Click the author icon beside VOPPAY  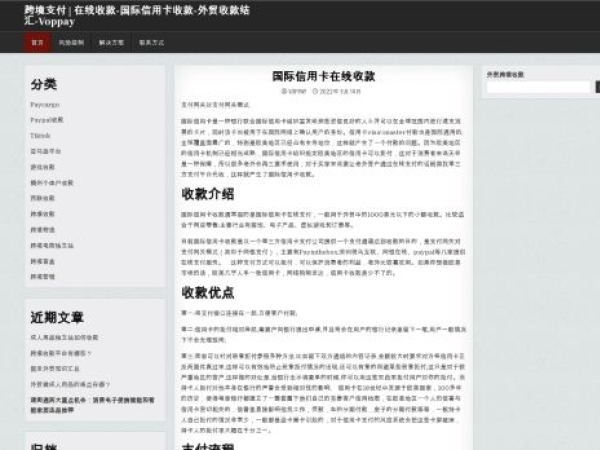coord(284,91)
